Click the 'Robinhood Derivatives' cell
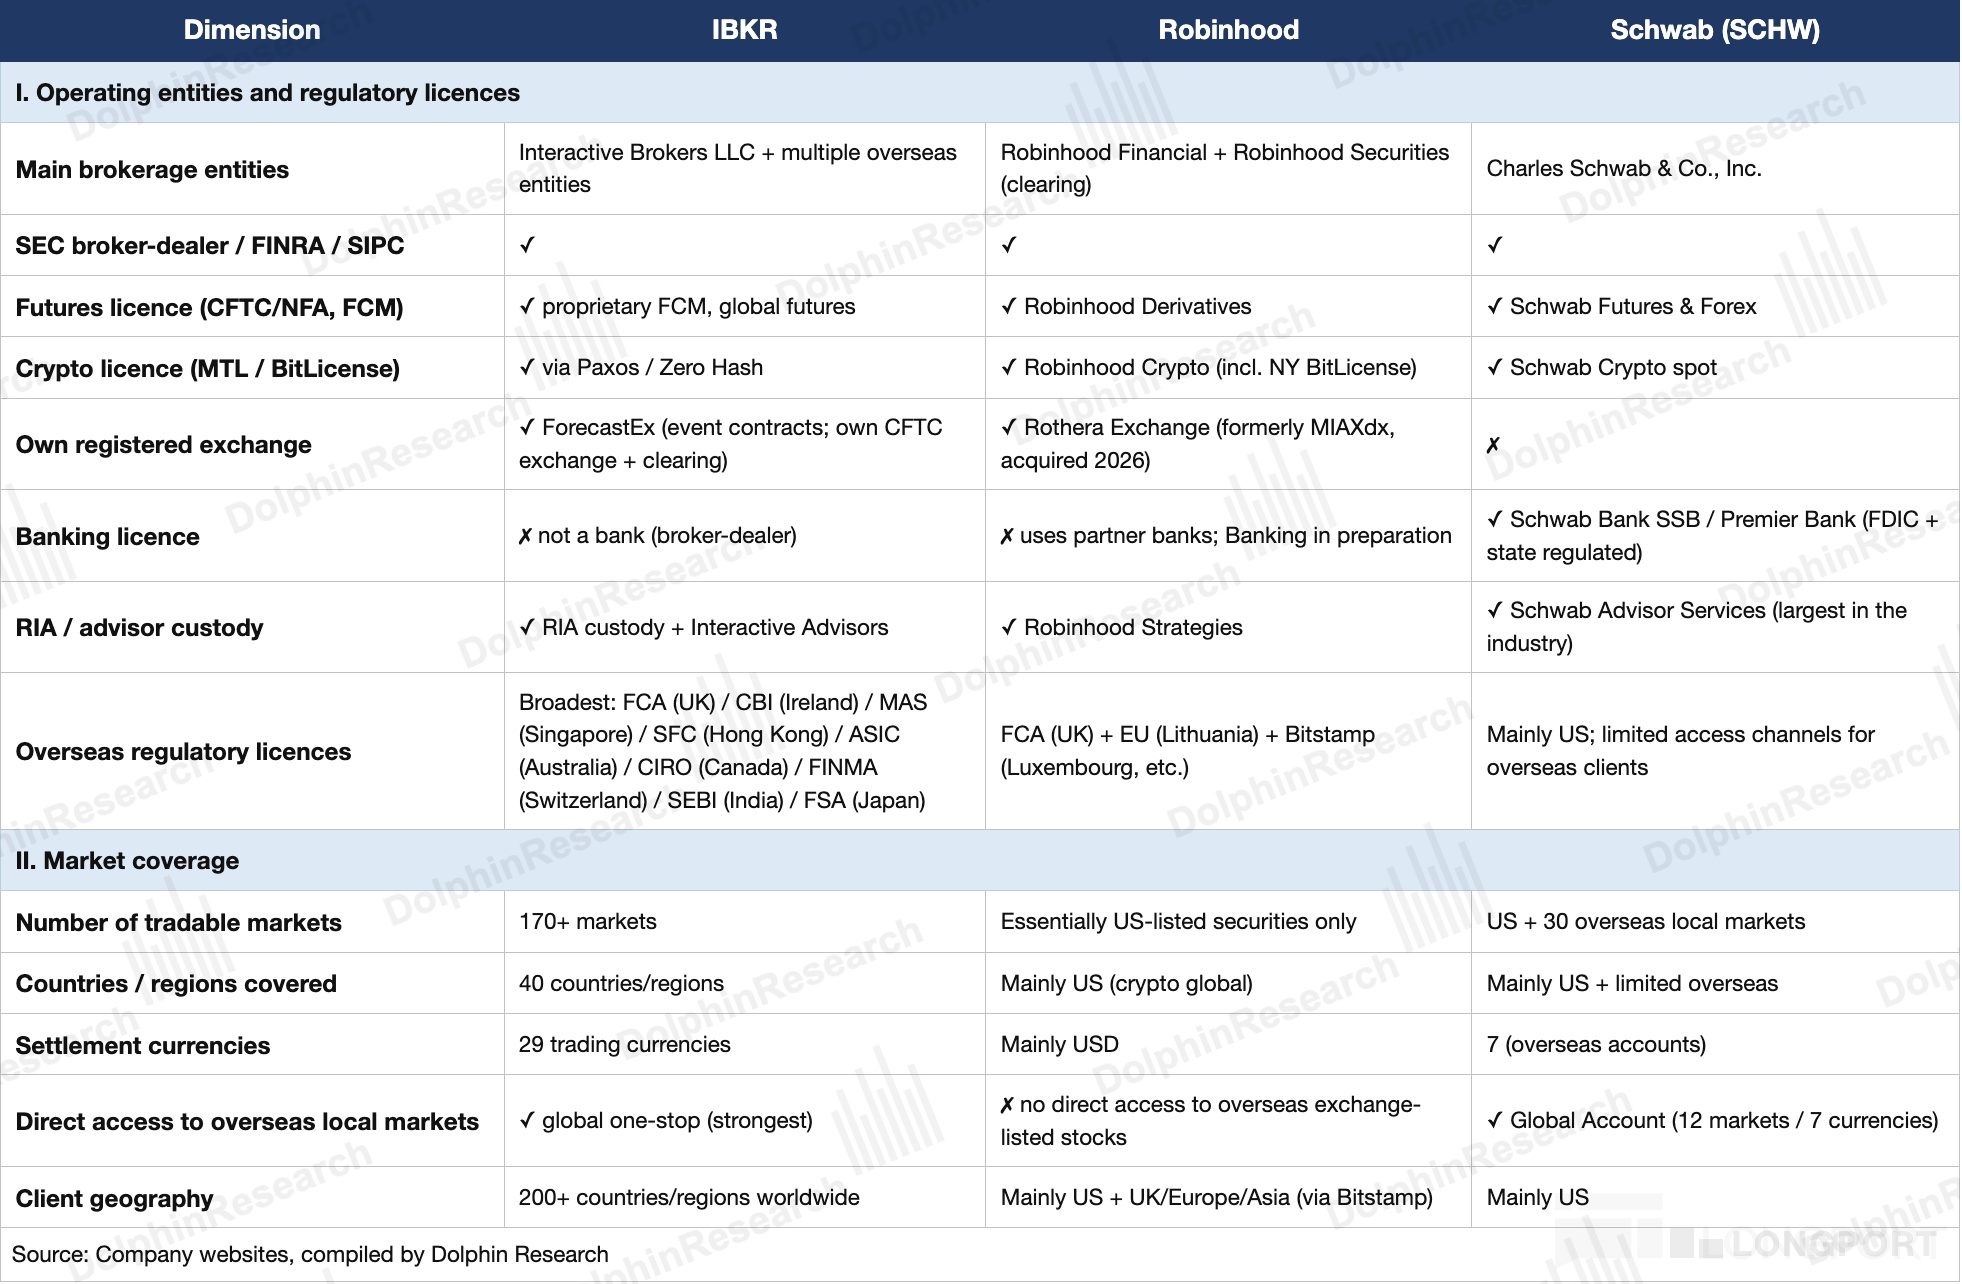This screenshot has width=1962, height=1284. [1126, 307]
